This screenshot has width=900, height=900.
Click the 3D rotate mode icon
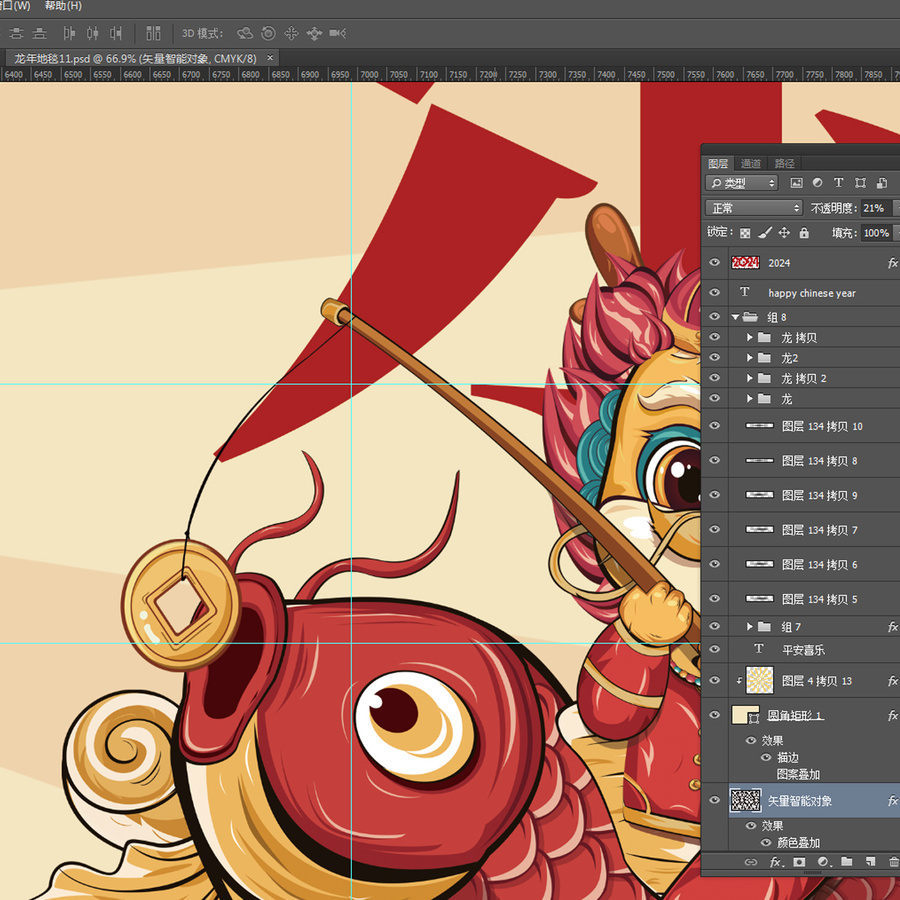click(245, 33)
